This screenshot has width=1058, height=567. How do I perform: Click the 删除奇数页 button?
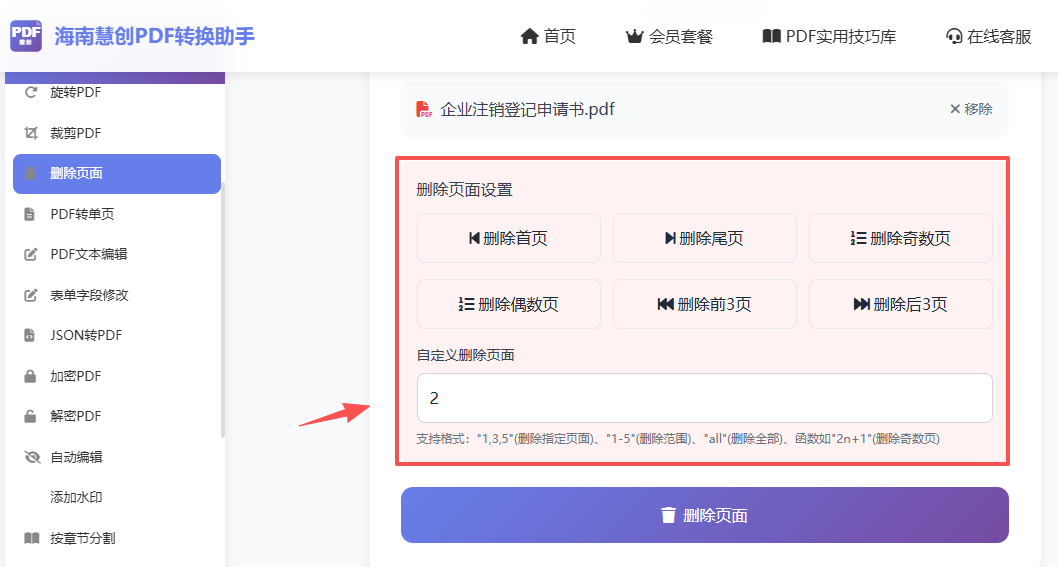(901, 238)
